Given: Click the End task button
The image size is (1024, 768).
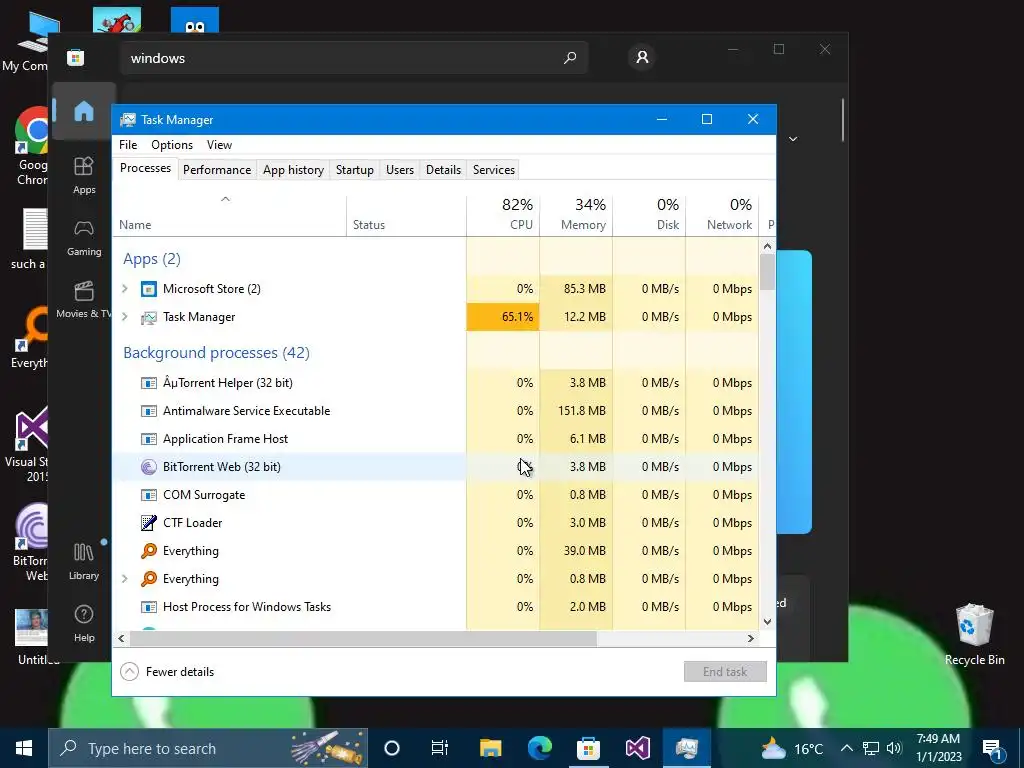Looking at the screenshot, I should click(725, 672).
